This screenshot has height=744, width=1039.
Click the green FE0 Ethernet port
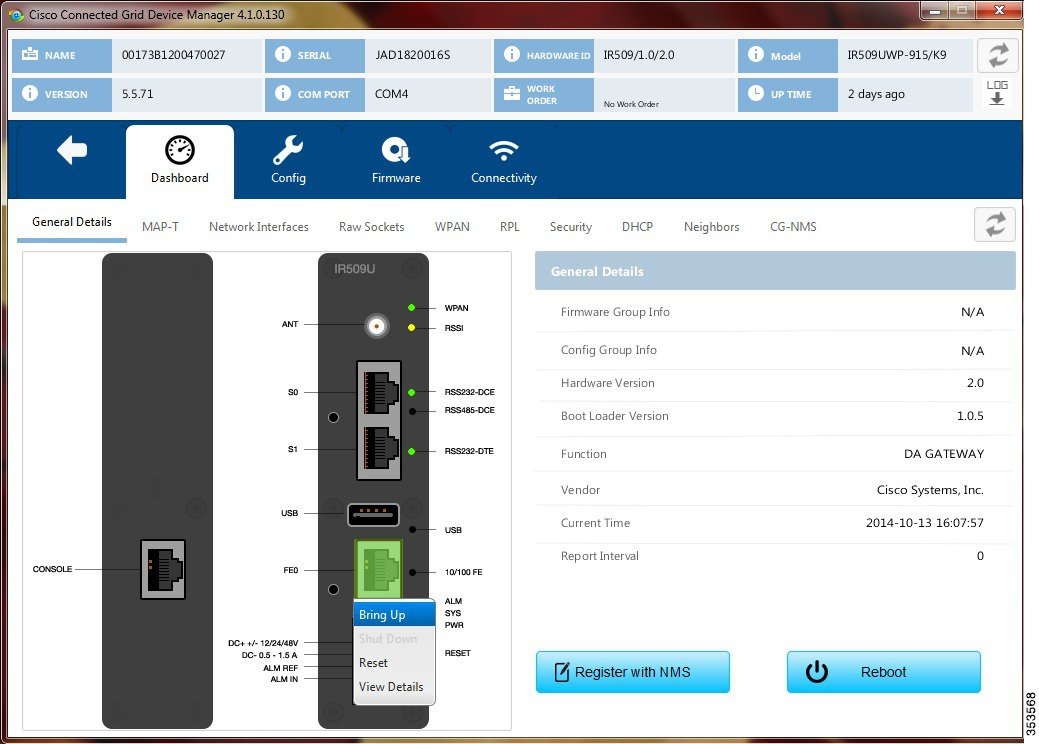point(379,570)
